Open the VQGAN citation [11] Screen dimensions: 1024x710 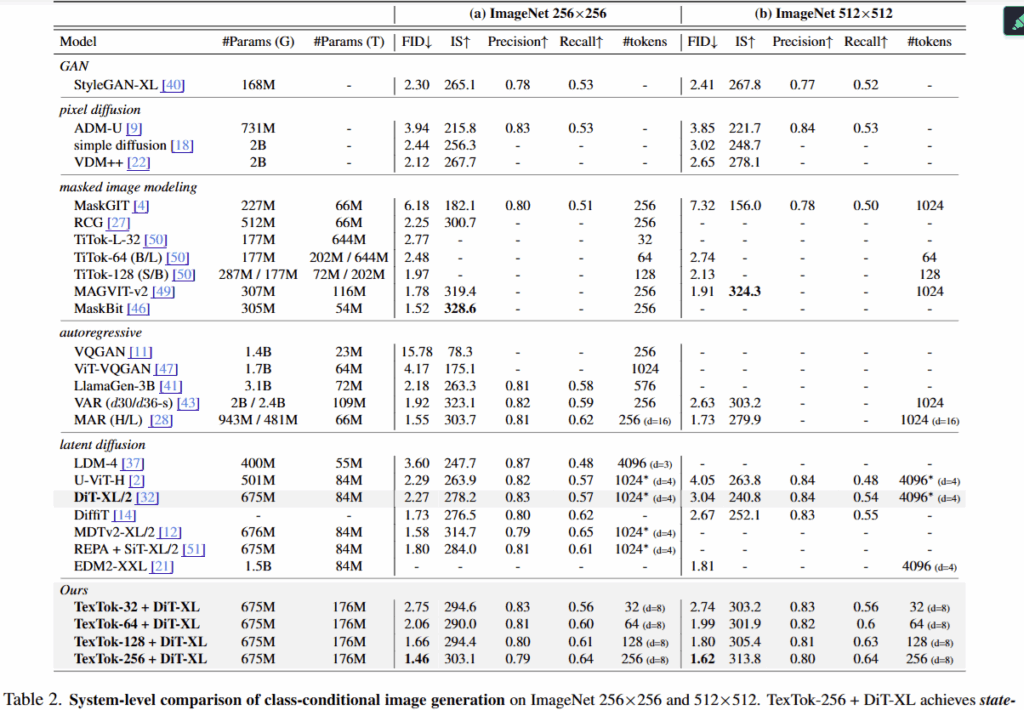click(140, 352)
